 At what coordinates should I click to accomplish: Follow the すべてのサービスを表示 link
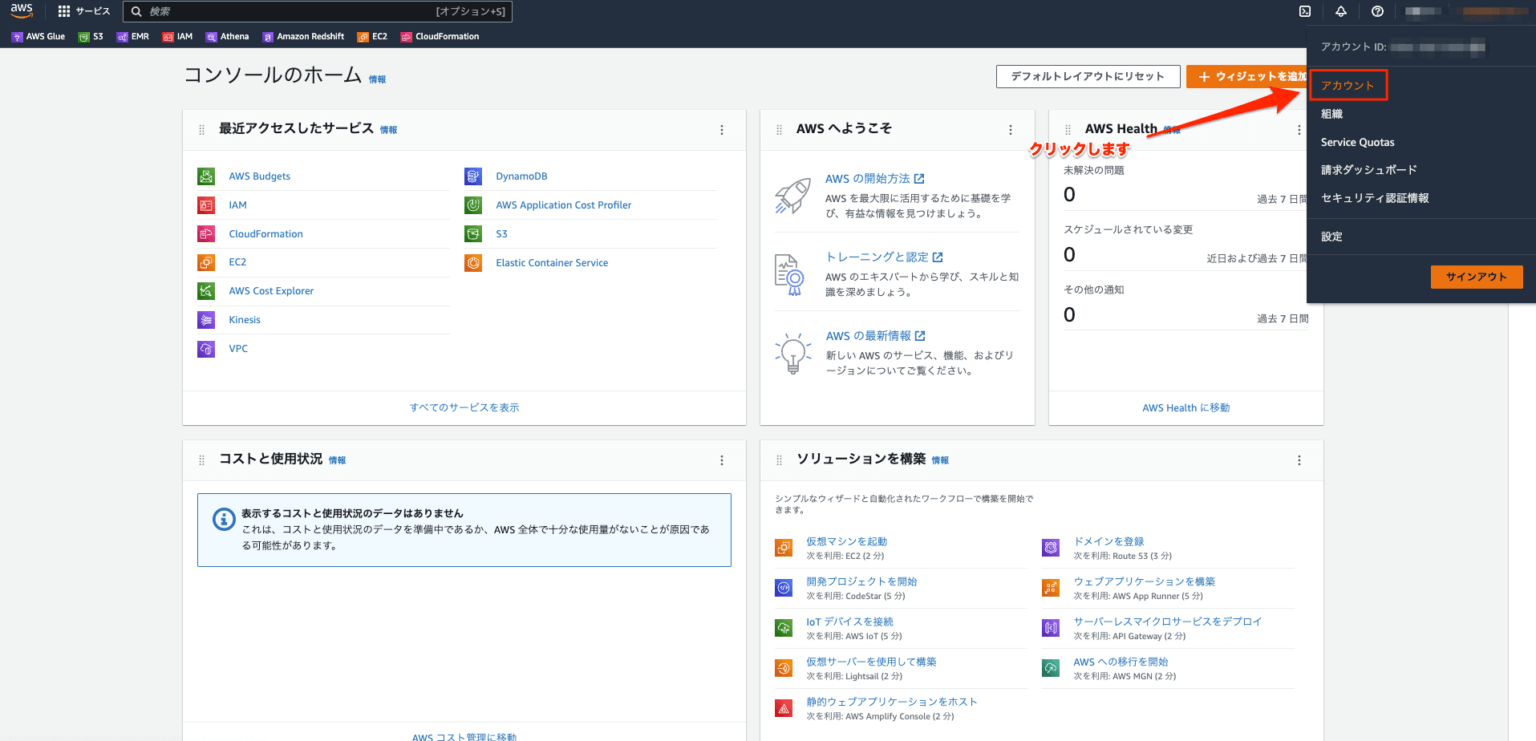coord(463,407)
